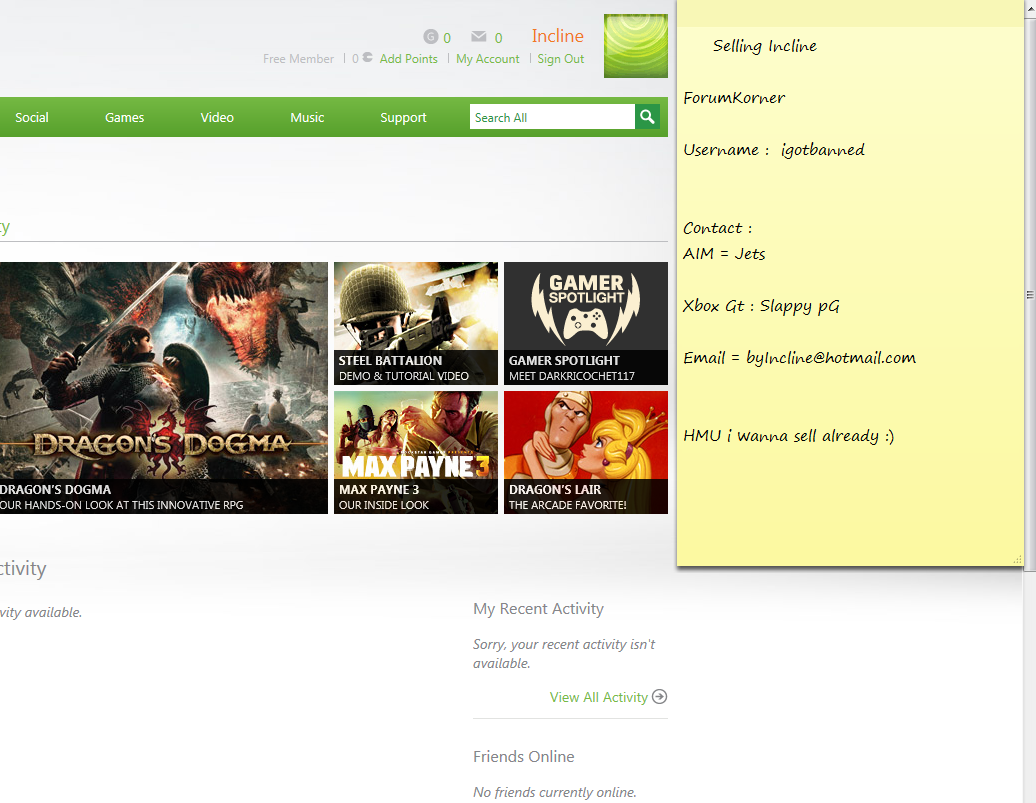
Task: Click the page vertical scrollbar
Action: pos(1030,294)
